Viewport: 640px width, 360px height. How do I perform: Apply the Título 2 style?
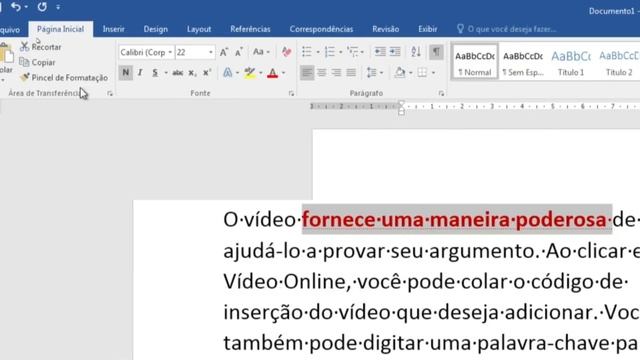coord(618,62)
